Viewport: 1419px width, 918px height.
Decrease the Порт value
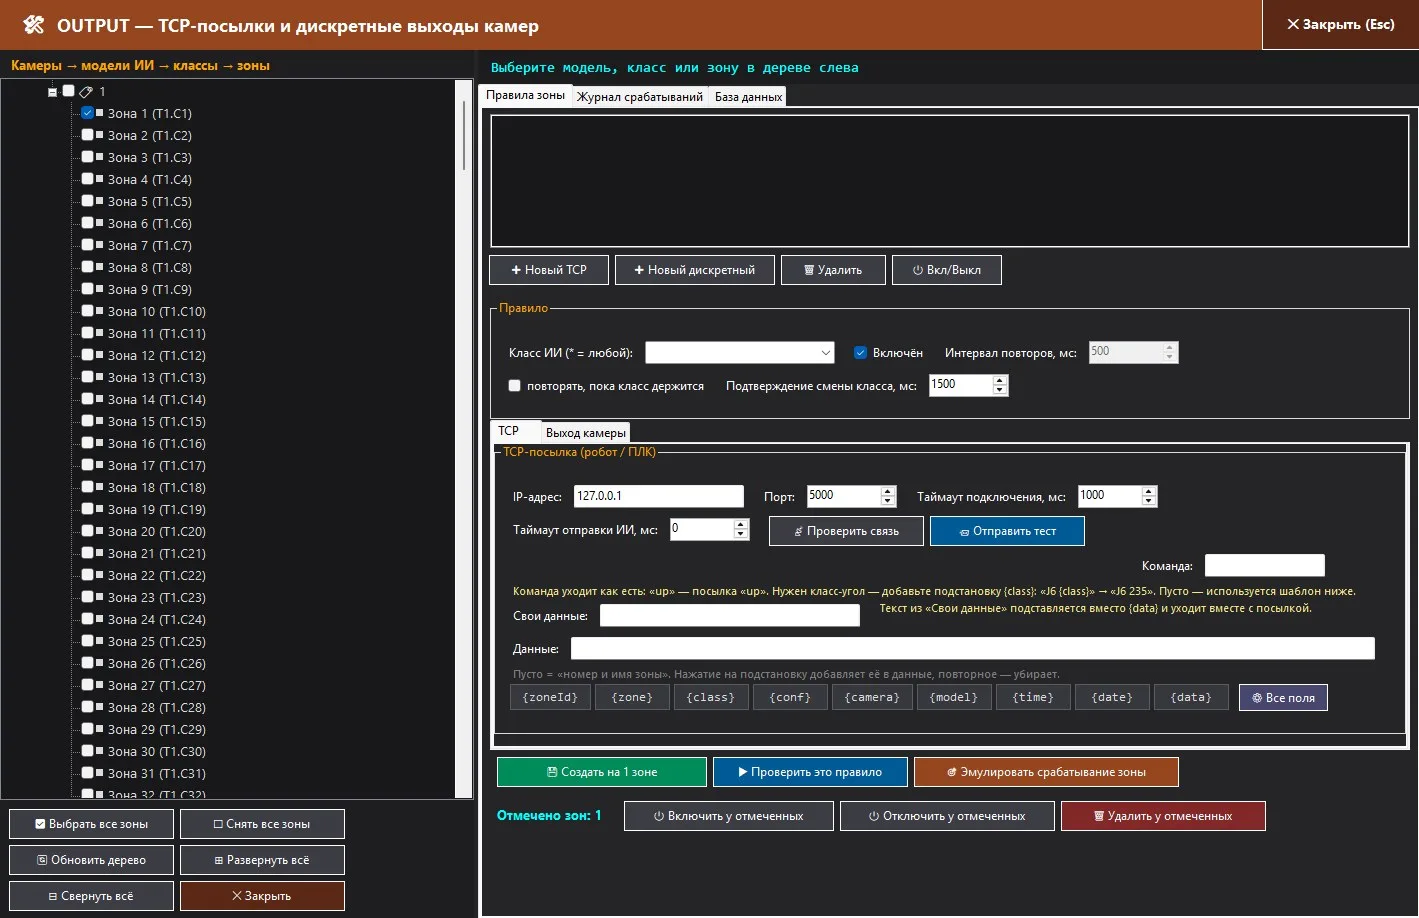(x=888, y=501)
